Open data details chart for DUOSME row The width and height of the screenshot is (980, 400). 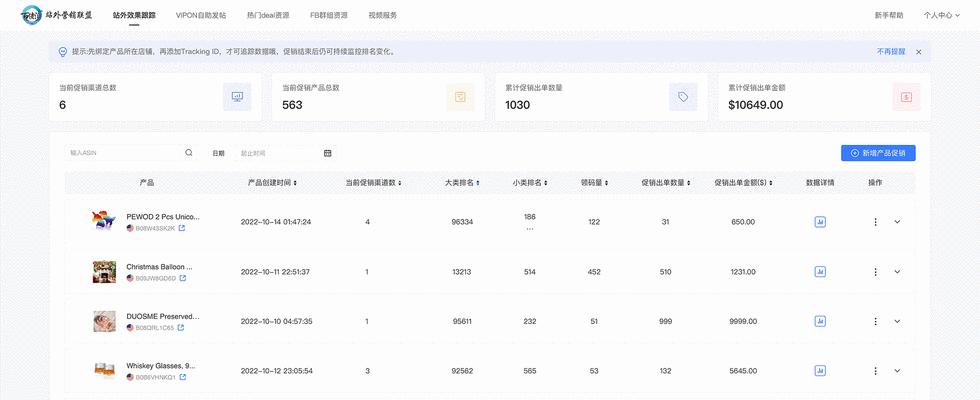(x=820, y=321)
